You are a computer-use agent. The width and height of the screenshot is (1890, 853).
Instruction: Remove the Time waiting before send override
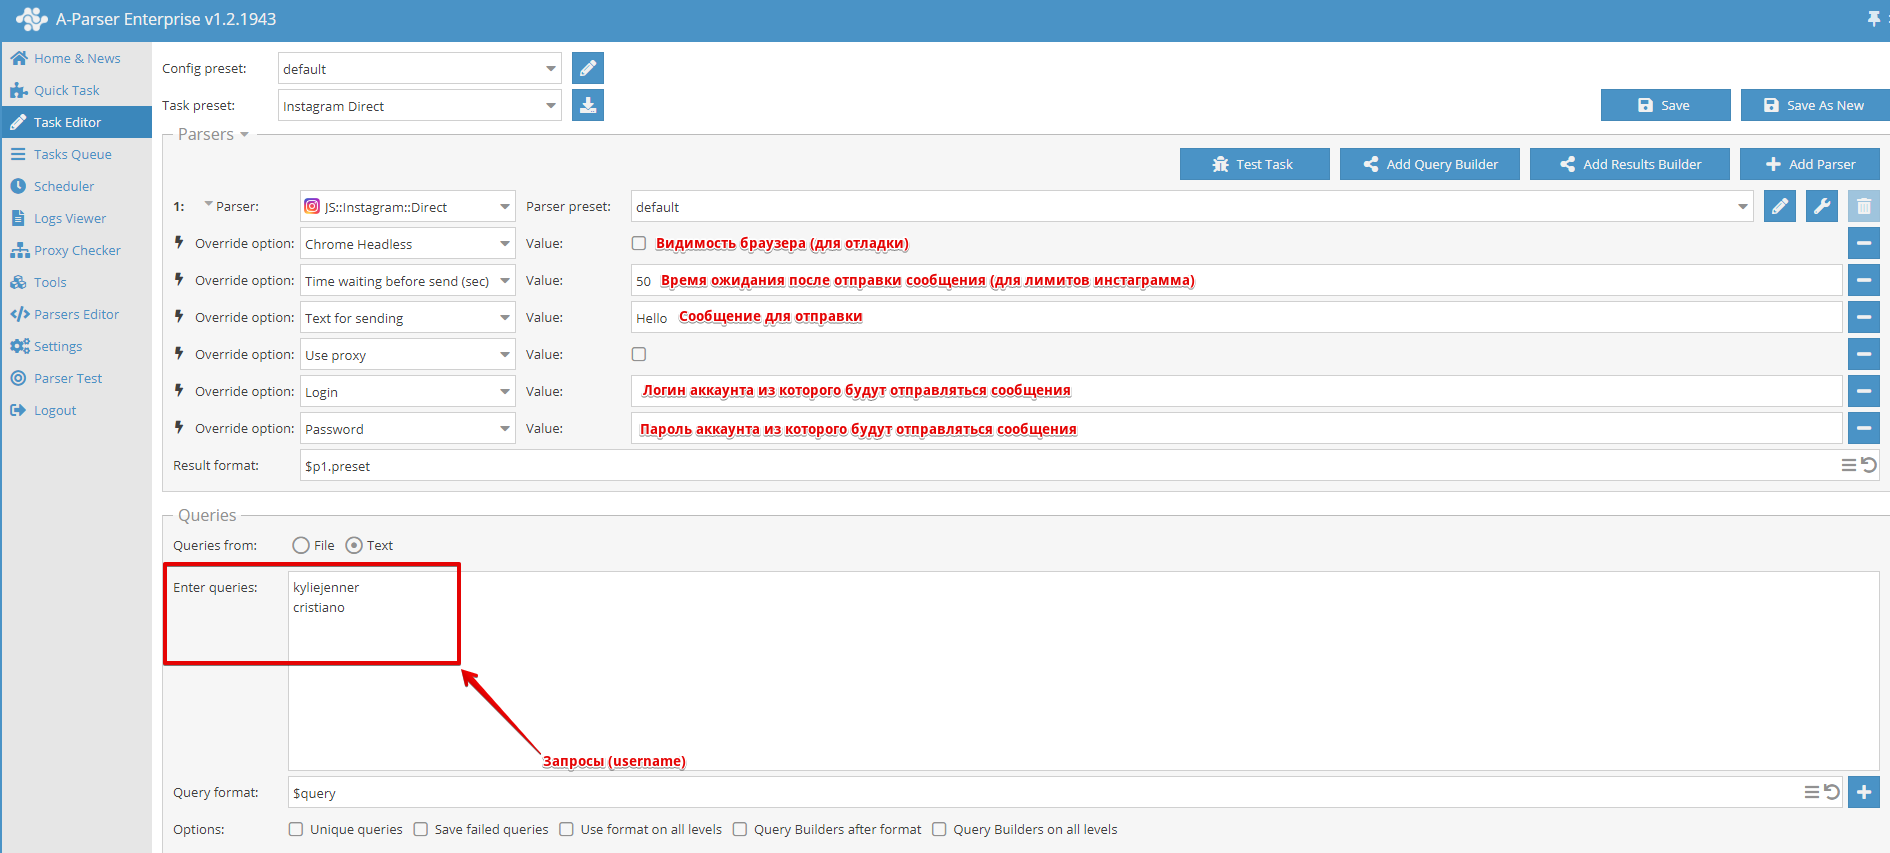point(1864,280)
